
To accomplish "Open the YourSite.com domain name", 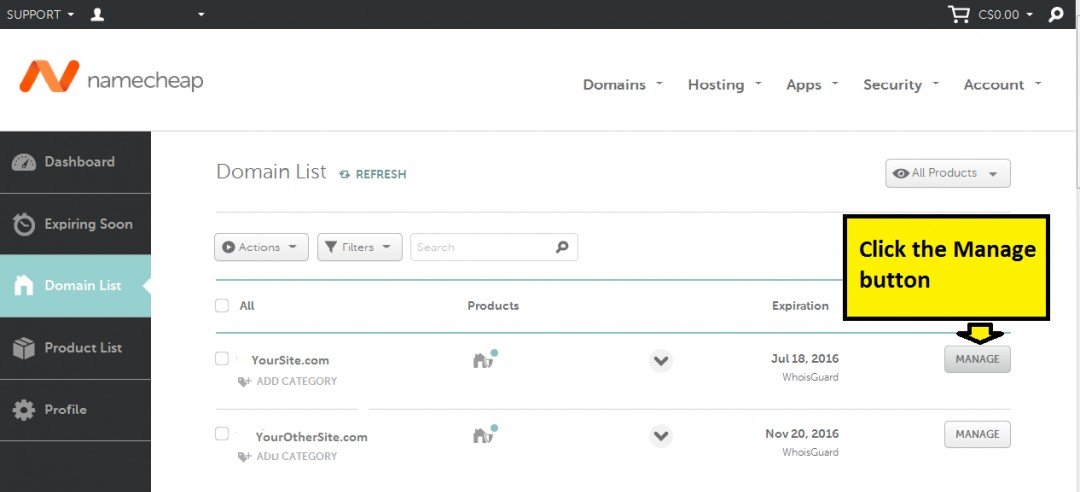I will point(290,360).
